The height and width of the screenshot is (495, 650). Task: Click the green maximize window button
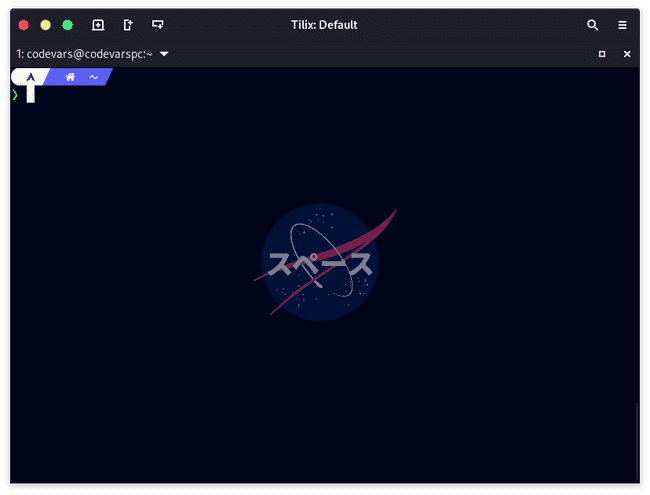click(68, 25)
